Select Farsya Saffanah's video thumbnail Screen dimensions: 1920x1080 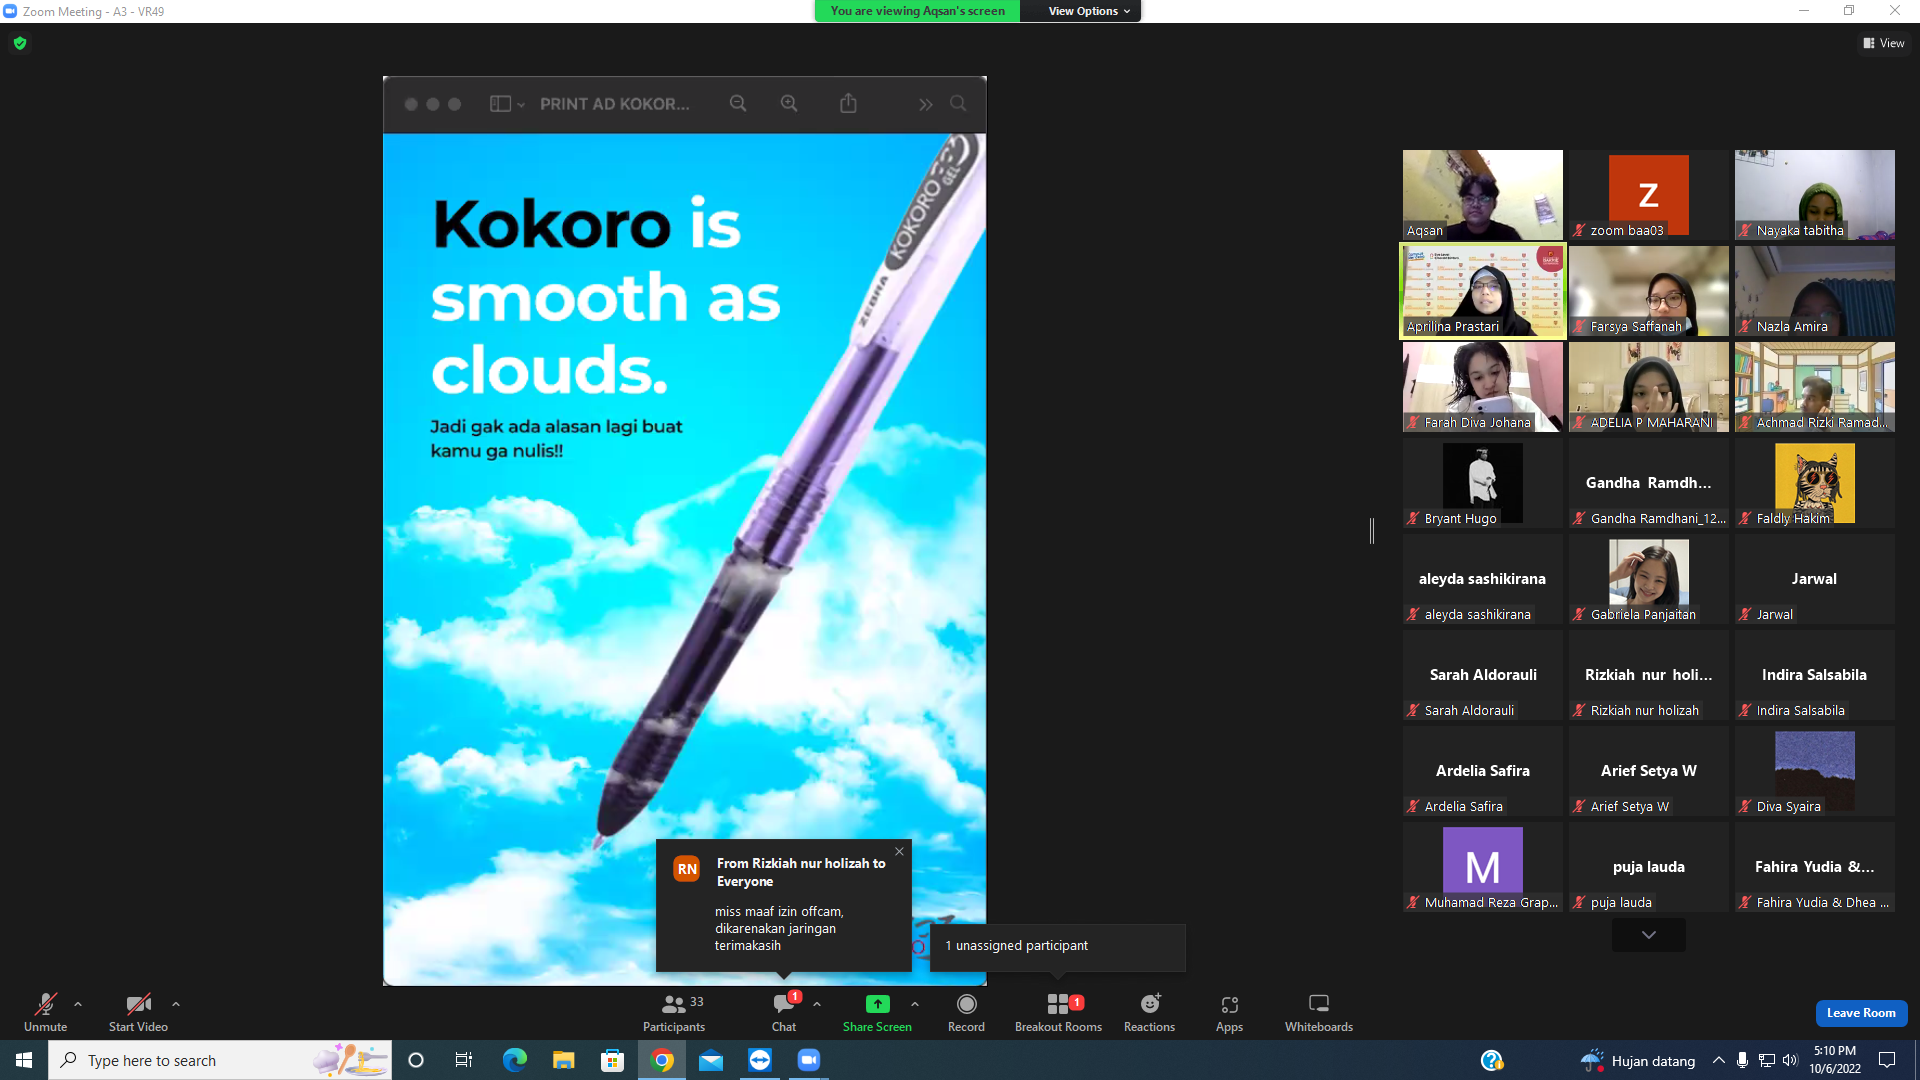1648,290
